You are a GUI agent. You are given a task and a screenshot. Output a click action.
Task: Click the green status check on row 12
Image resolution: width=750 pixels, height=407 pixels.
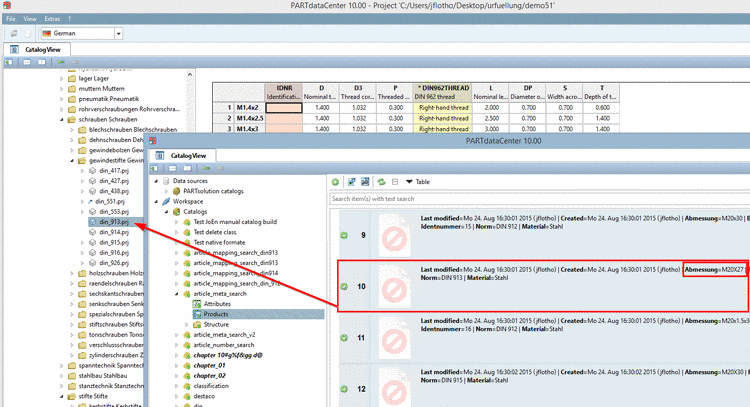(x=343, y=388)
